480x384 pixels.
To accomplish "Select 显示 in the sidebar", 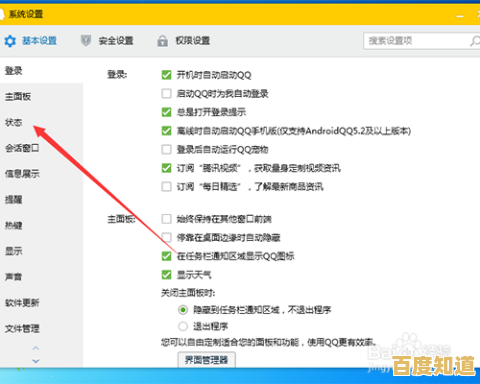I will point(13,251).
